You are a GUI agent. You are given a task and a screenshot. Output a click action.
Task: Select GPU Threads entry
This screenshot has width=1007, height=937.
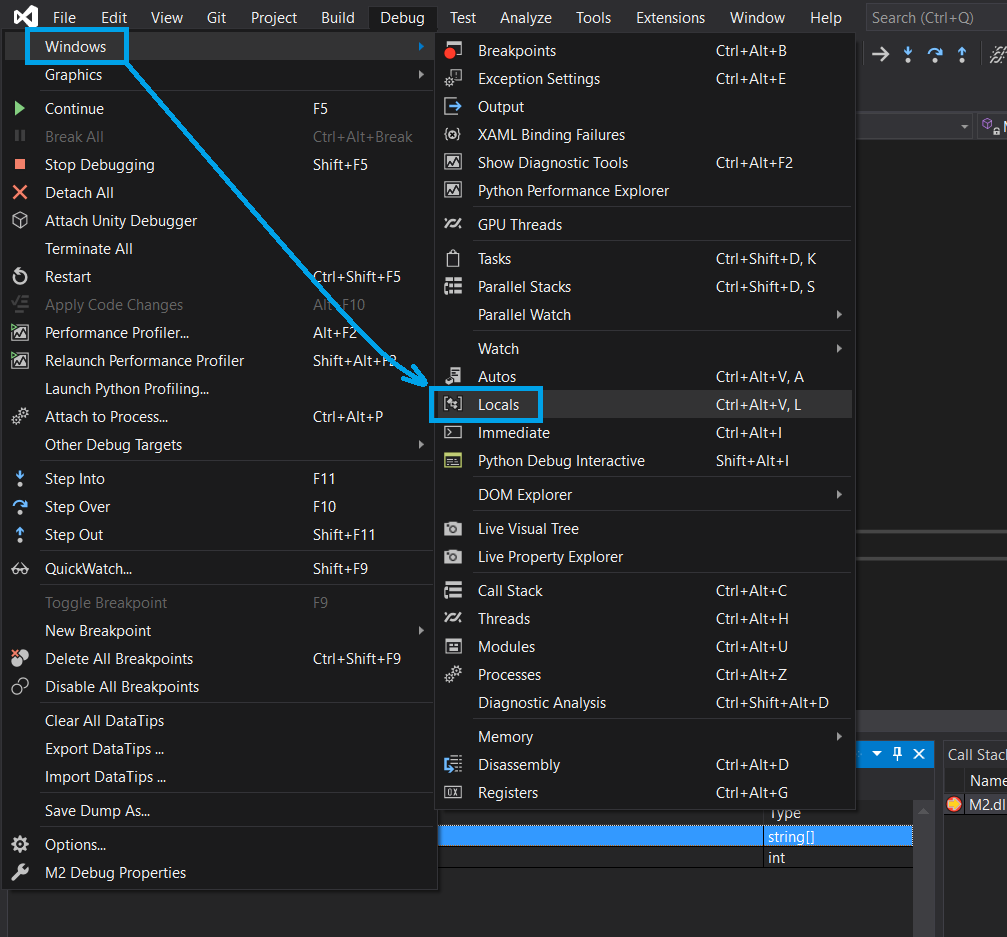[644, 225]
